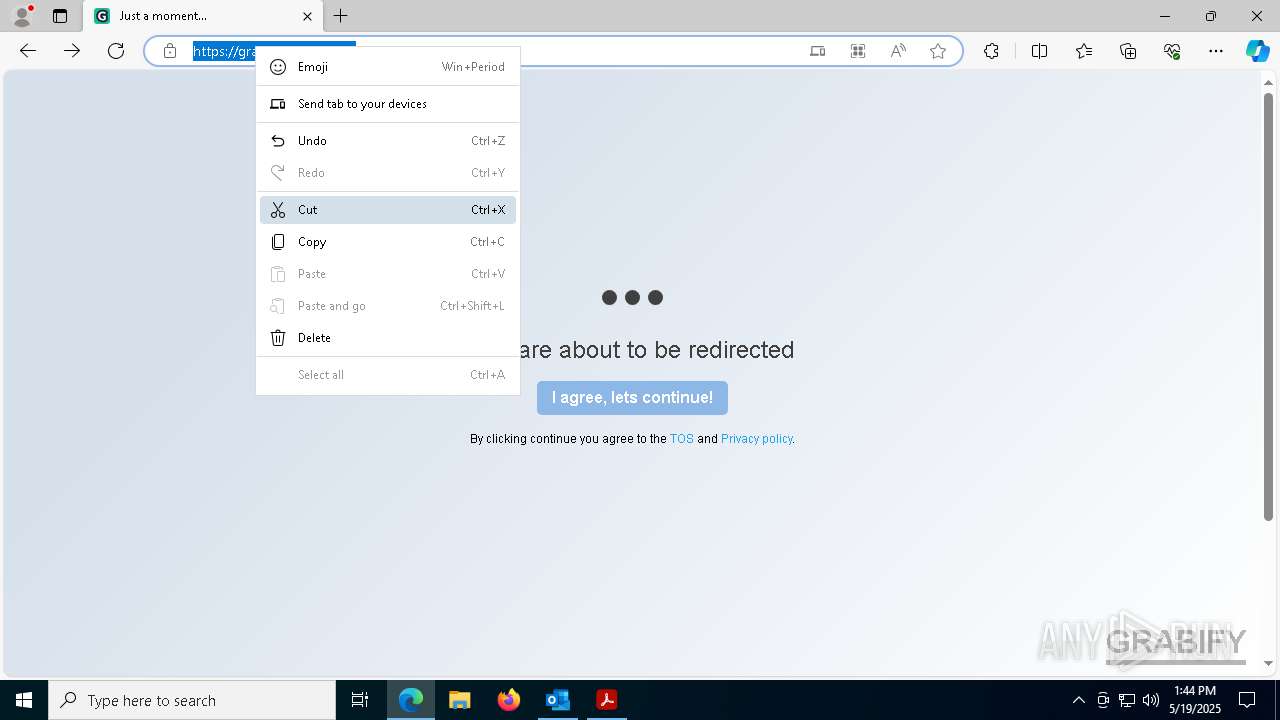This screenshot has height=720, width=1280.
Task: Open Browser essentials heart icon
Action: [x=1172, y=51]
